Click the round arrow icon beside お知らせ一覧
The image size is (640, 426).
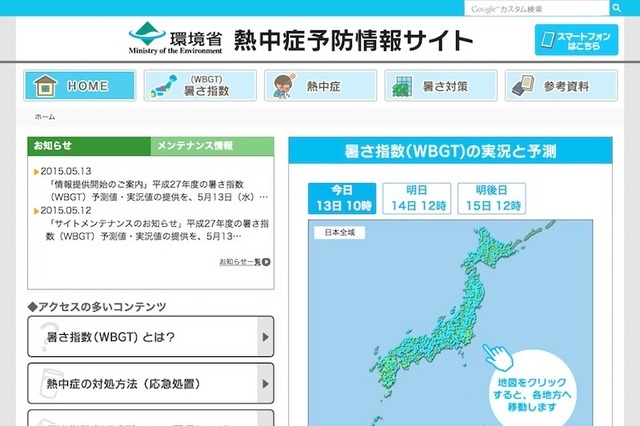point(266,262)
